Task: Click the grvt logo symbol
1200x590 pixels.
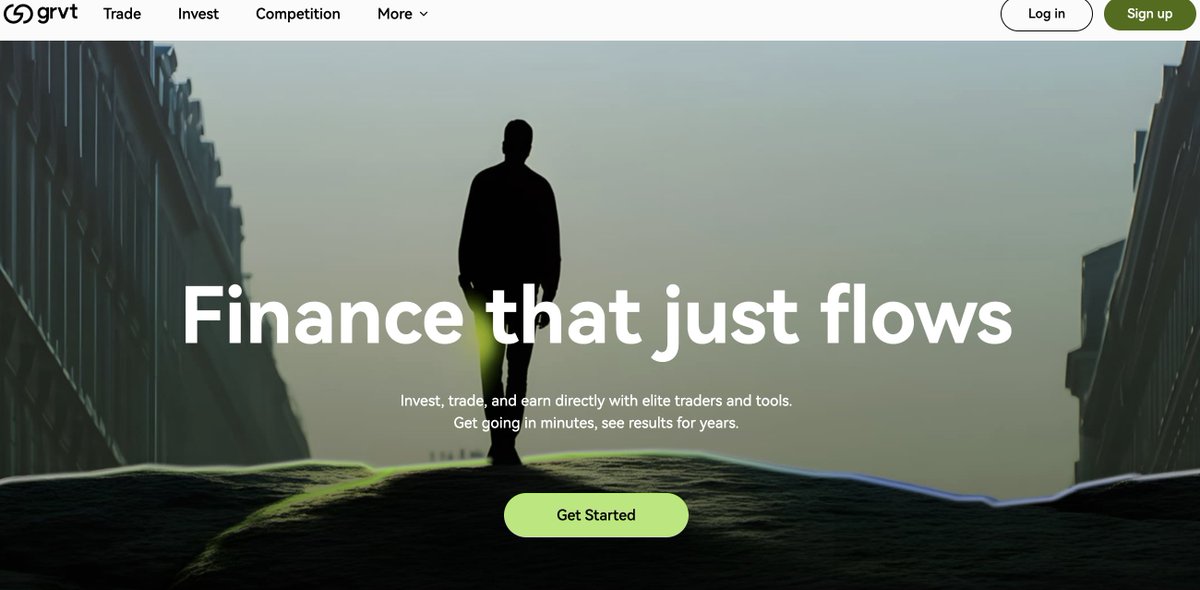Action: point(17,14)
